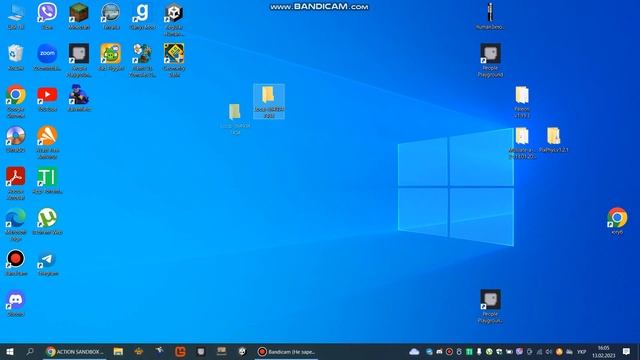Select People Playground shortcut beside Zoom
This screenshot has height=360, width=640.
point(79,60)
